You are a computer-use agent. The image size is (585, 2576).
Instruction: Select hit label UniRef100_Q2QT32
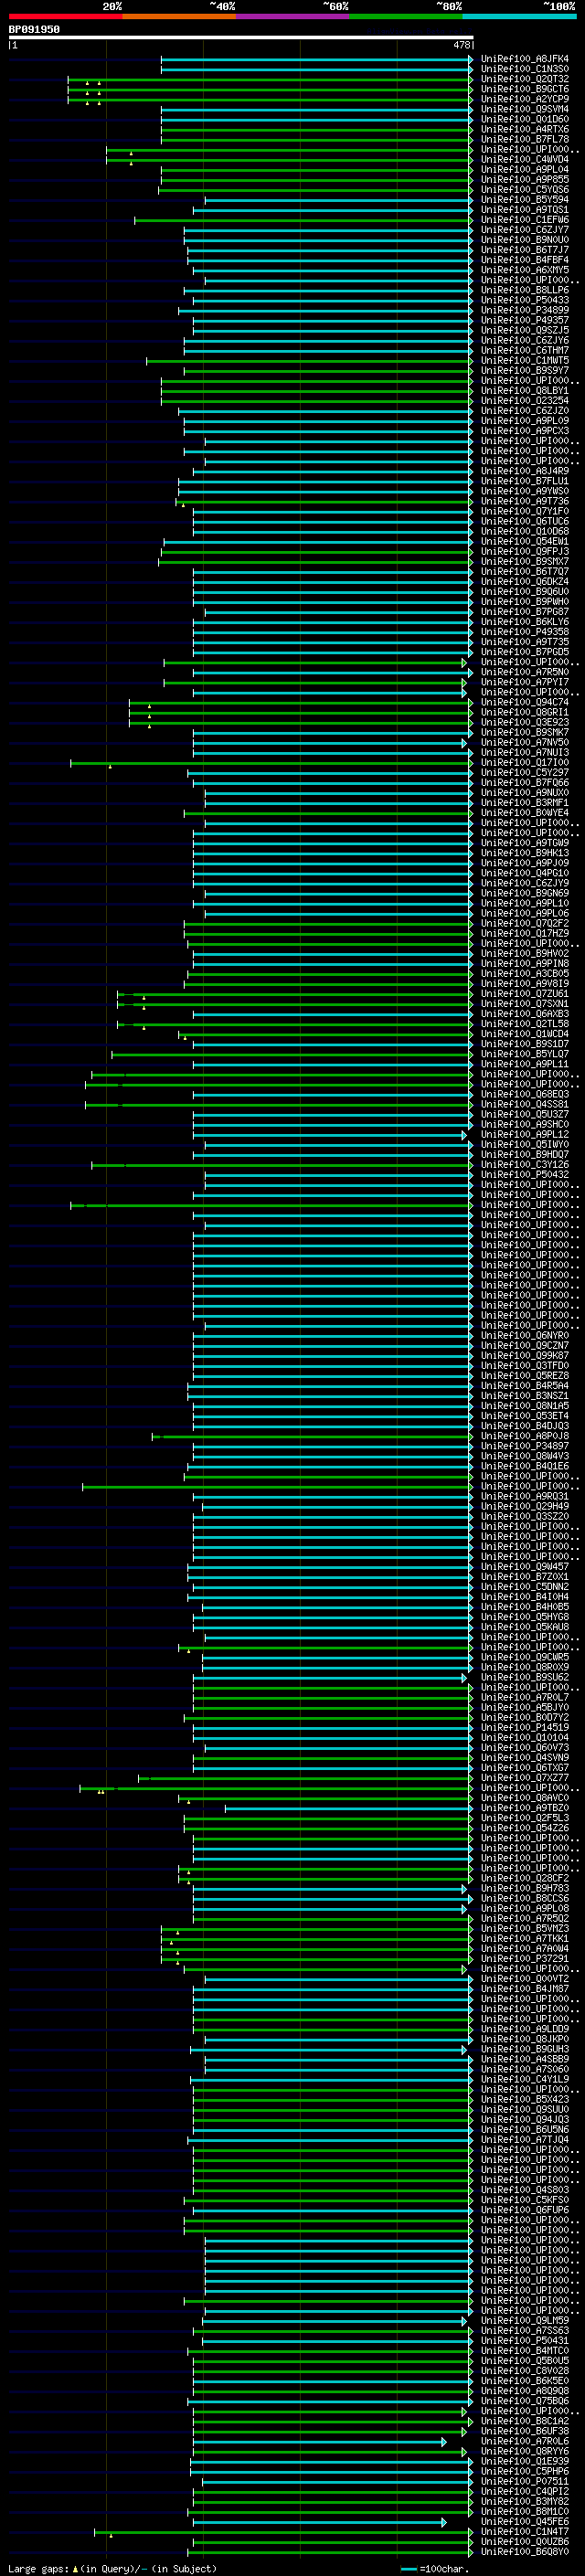[525, 79]
